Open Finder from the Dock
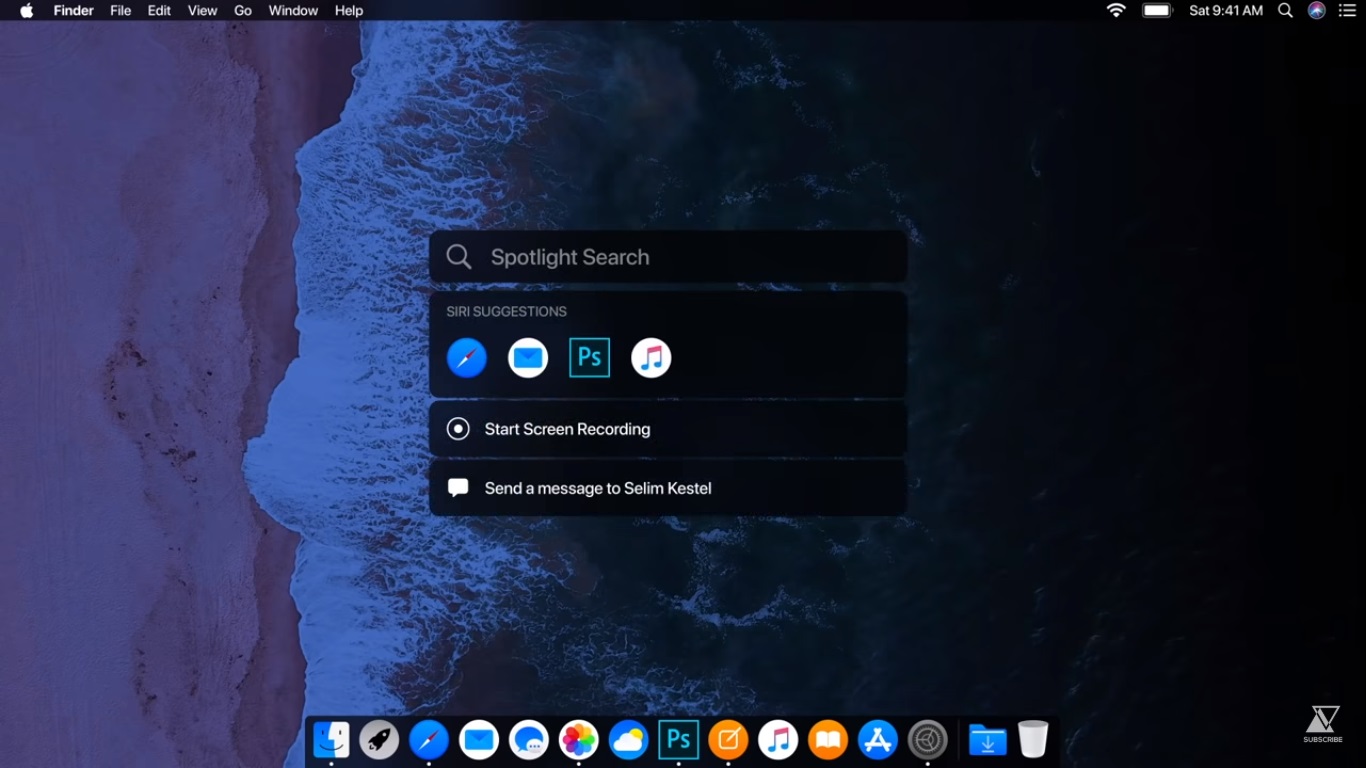This screenshot has width=1366, height=768. [x=331, y=740]
